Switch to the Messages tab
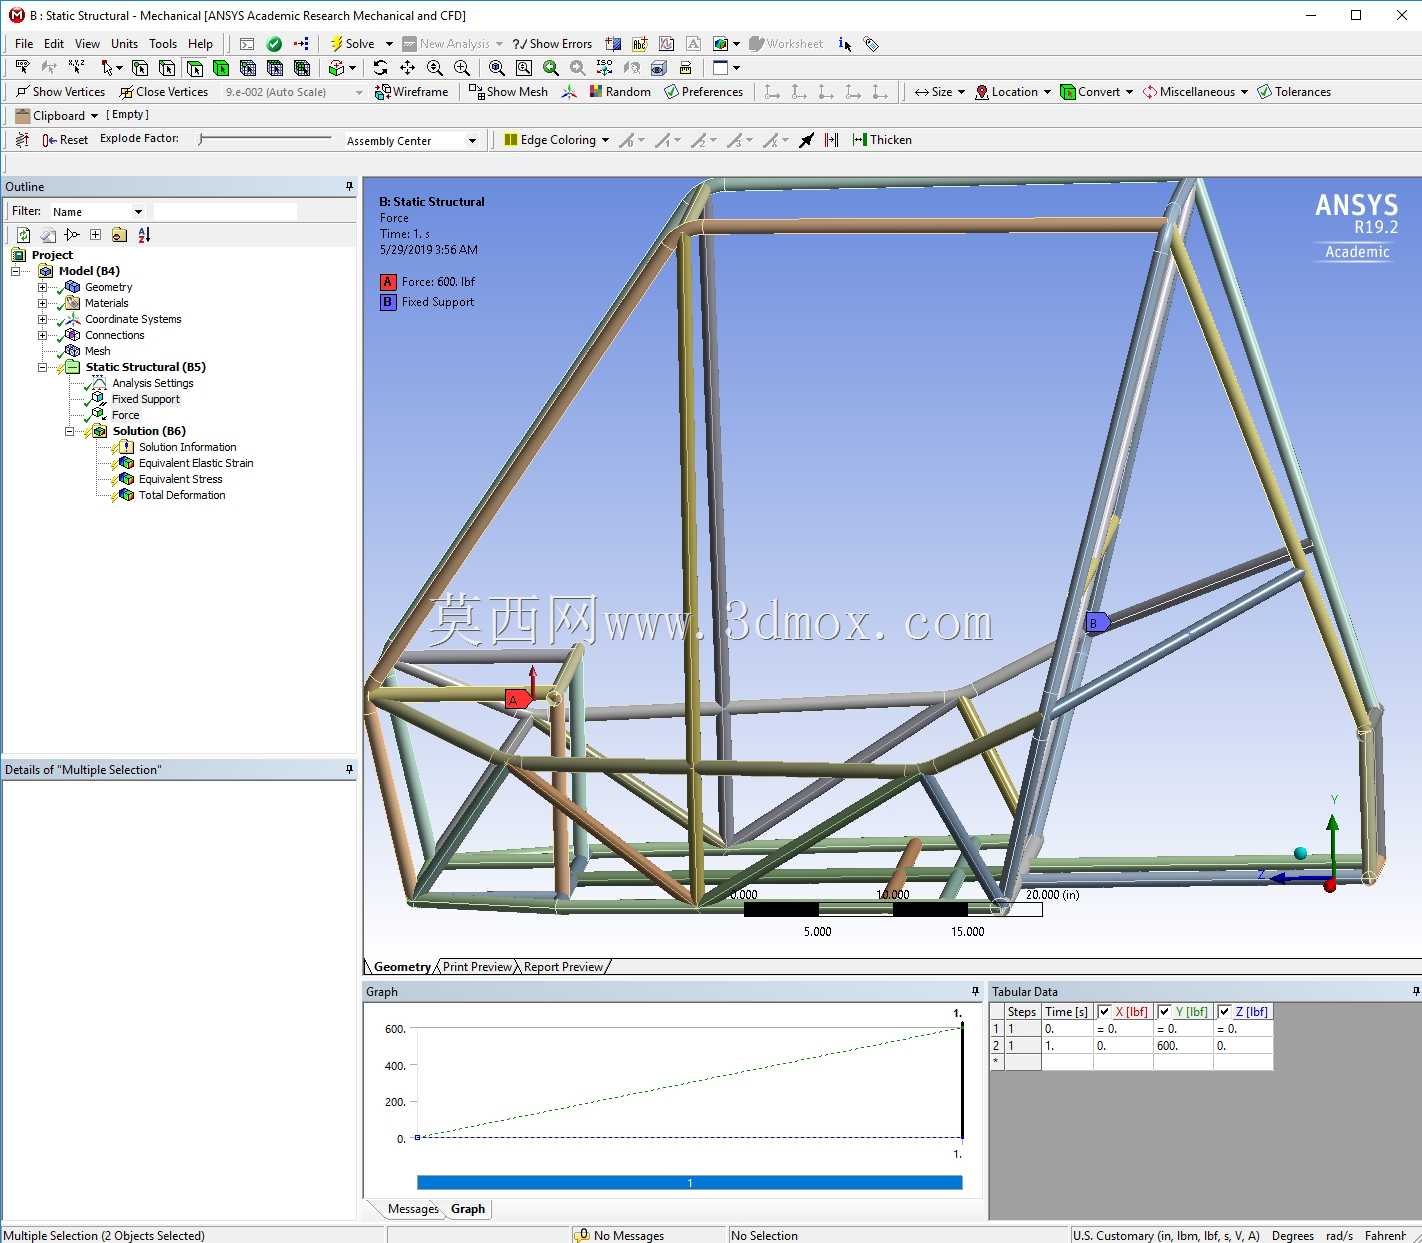 [x=413, y=1209]
